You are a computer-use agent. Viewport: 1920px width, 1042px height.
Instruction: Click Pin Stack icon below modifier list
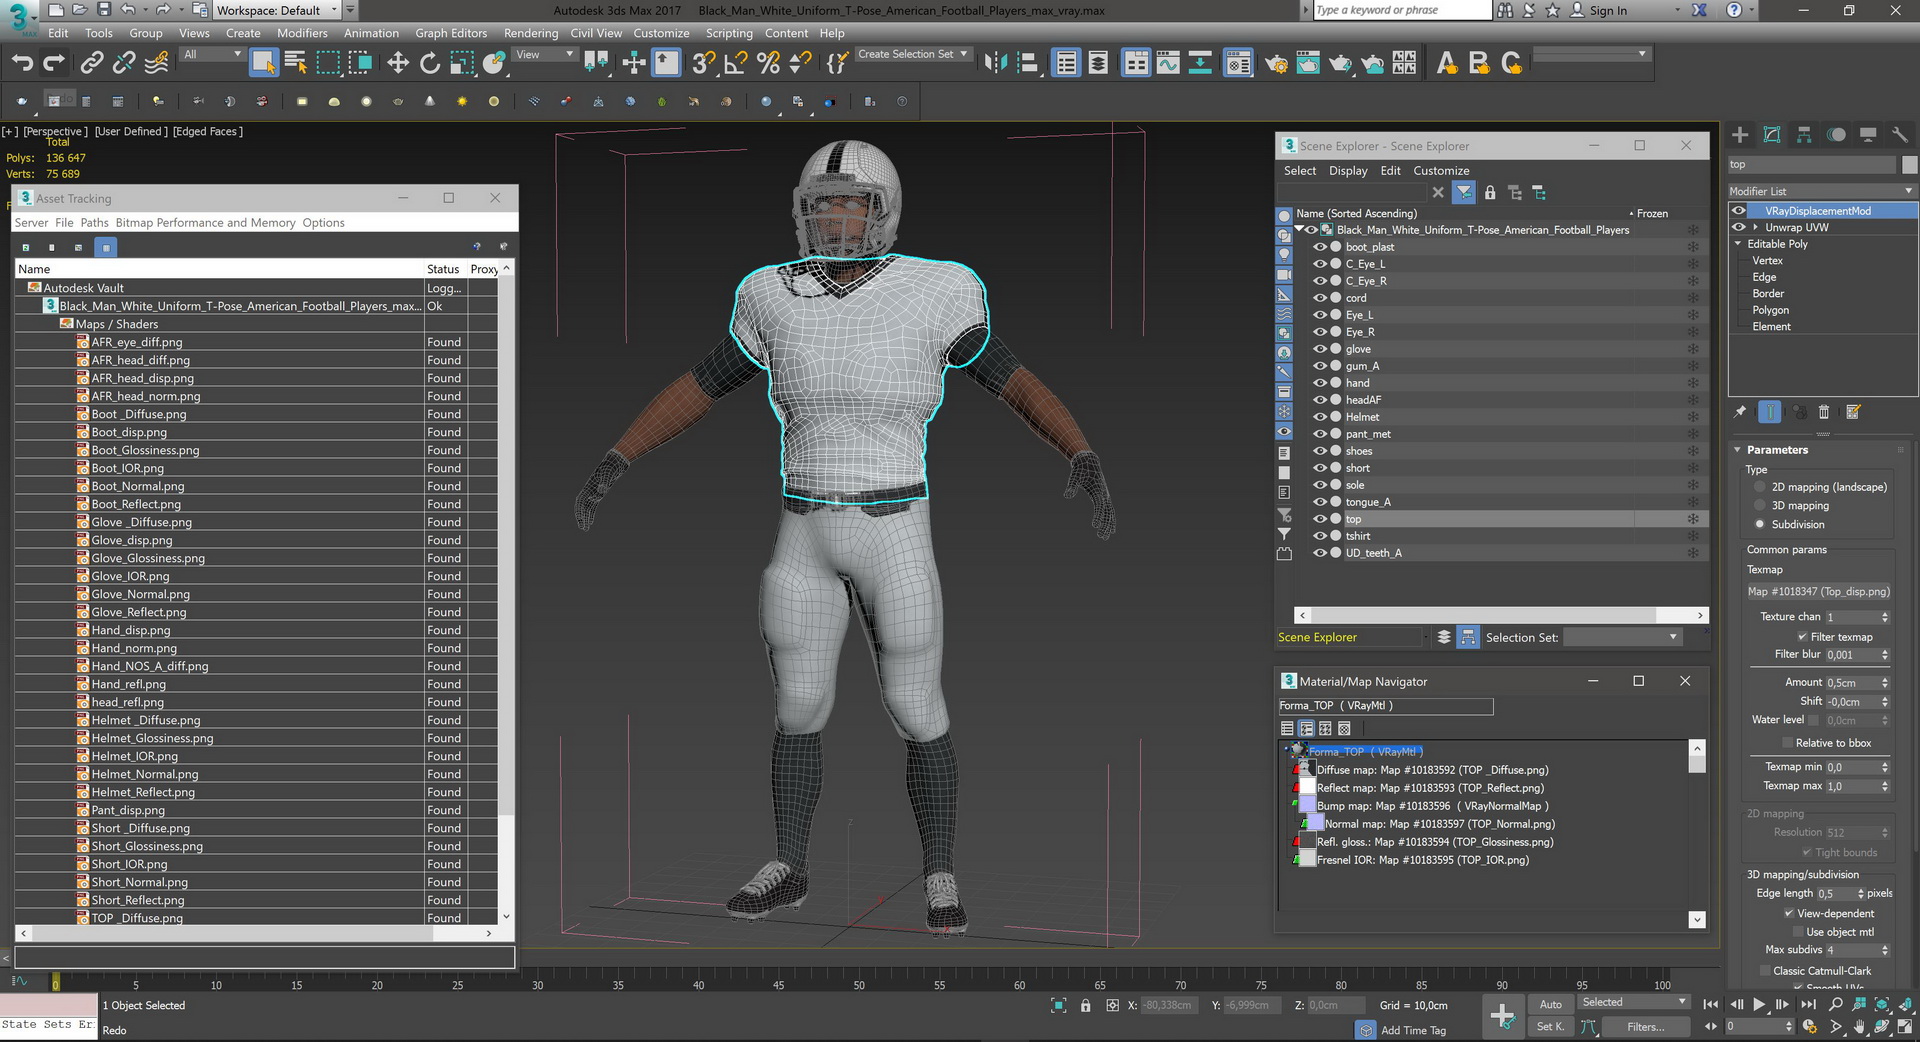click(1740, 412)
